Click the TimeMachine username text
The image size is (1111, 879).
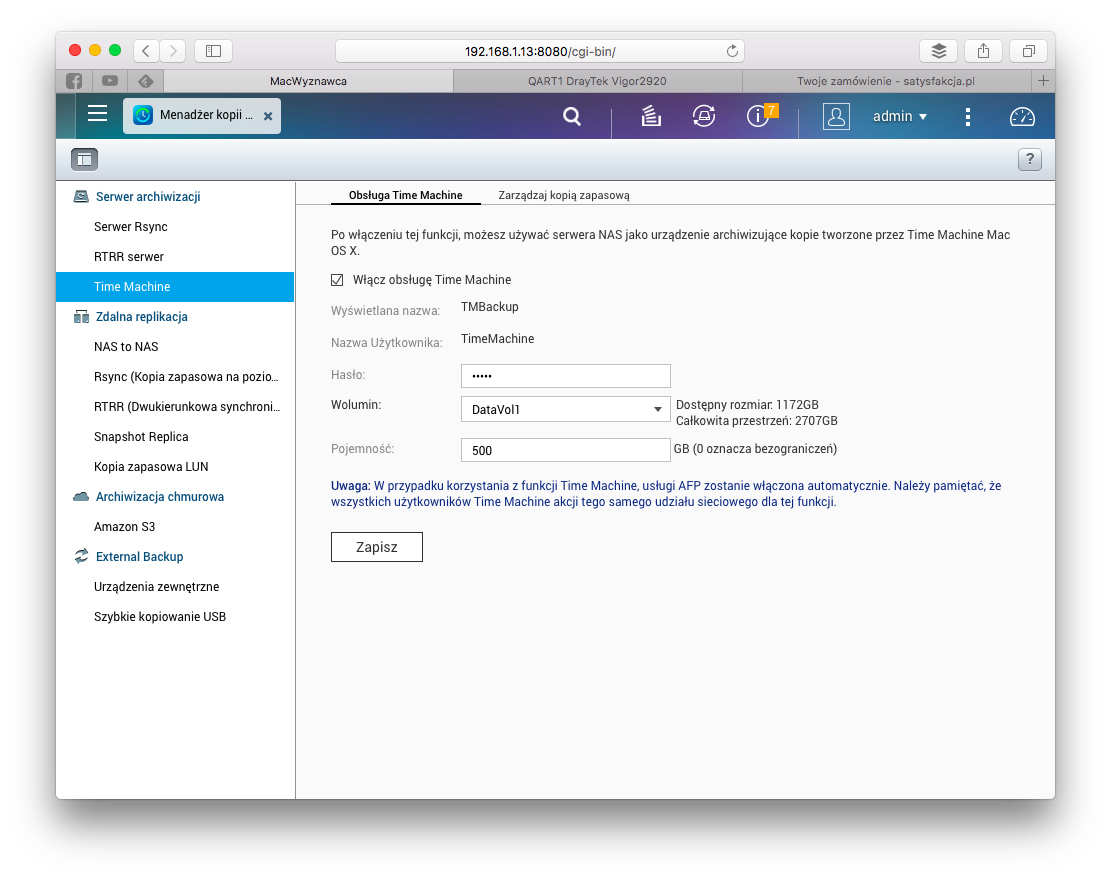click(x=497, y=339)
